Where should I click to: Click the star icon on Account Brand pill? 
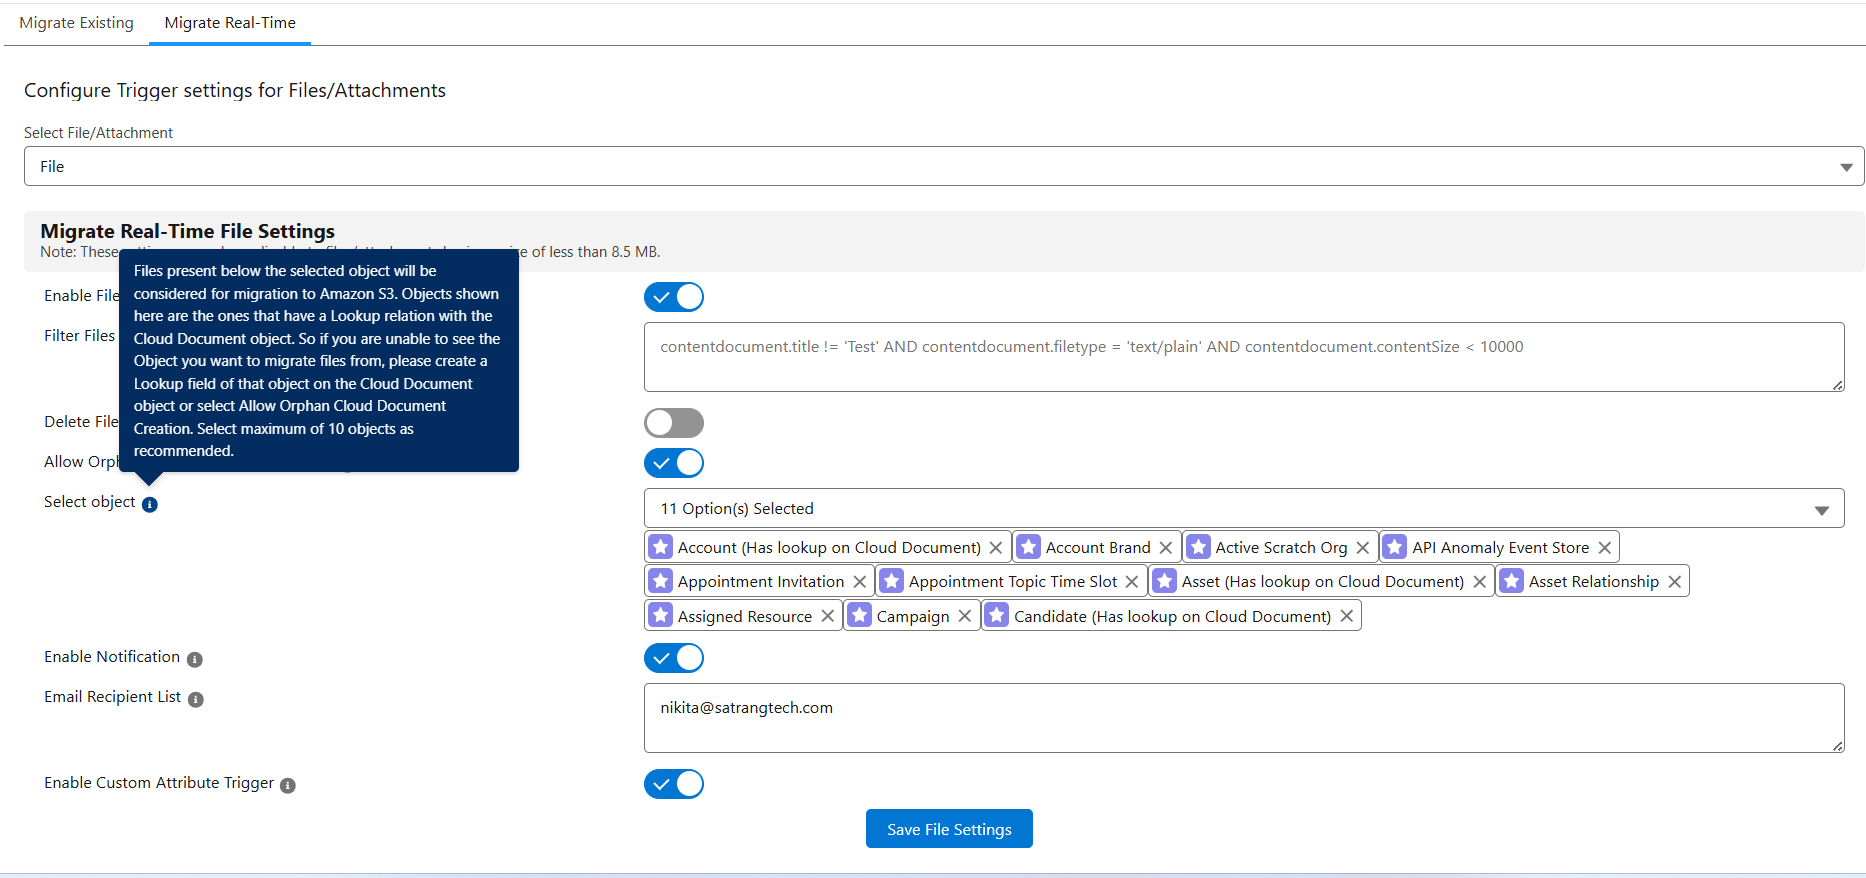pyautogui.click(x=1029, y=547)
